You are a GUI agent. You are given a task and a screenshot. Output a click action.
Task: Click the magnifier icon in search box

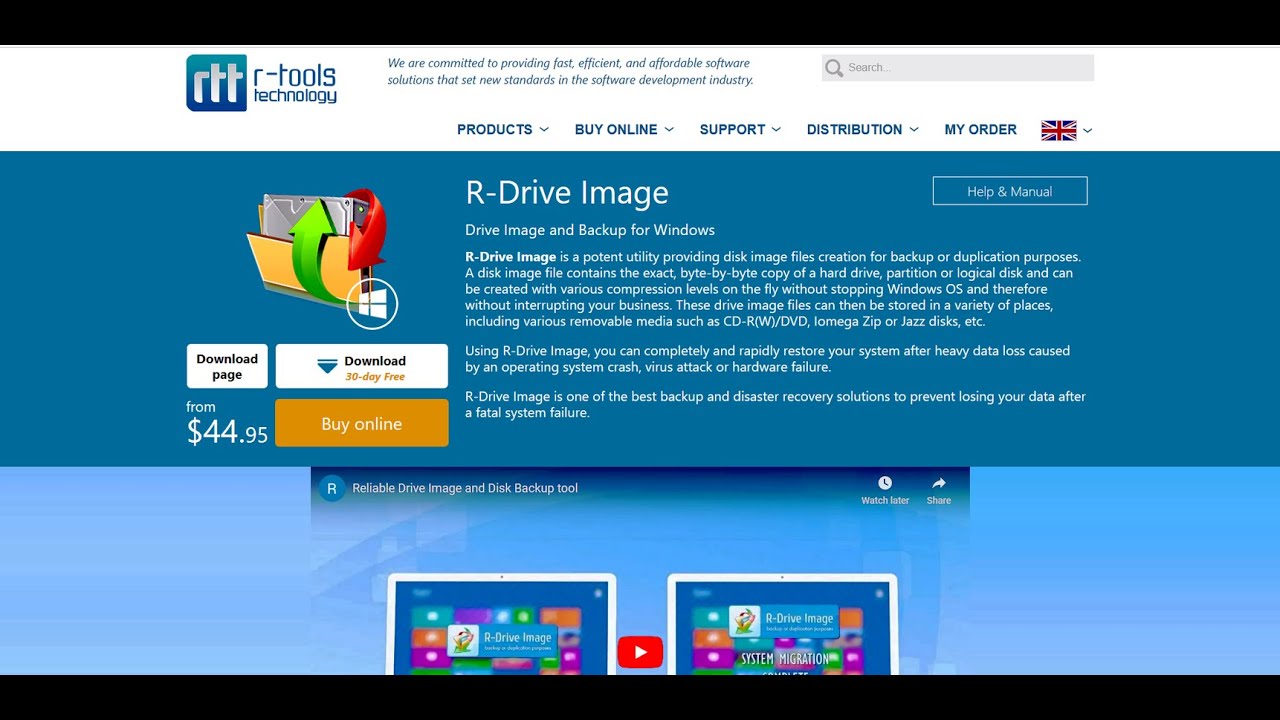835,68
